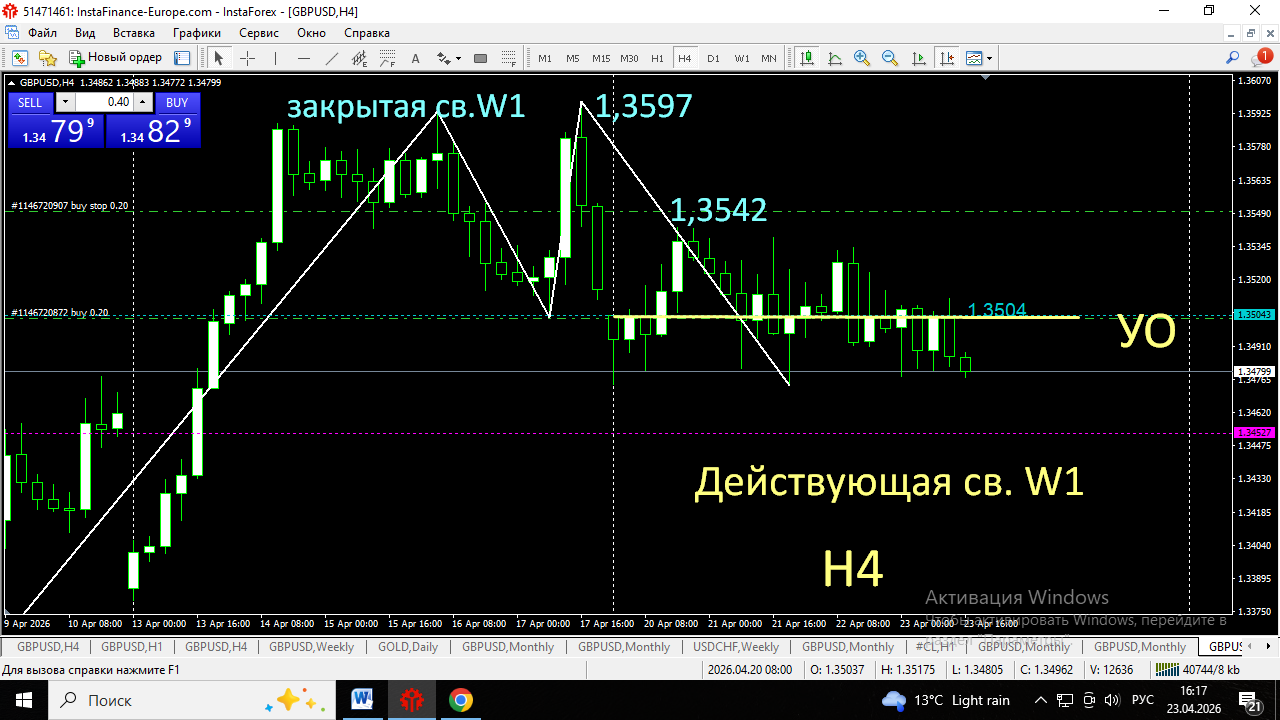Switch timeframe to M15
Screen dimensions: 1280x720
pos(601,58)
